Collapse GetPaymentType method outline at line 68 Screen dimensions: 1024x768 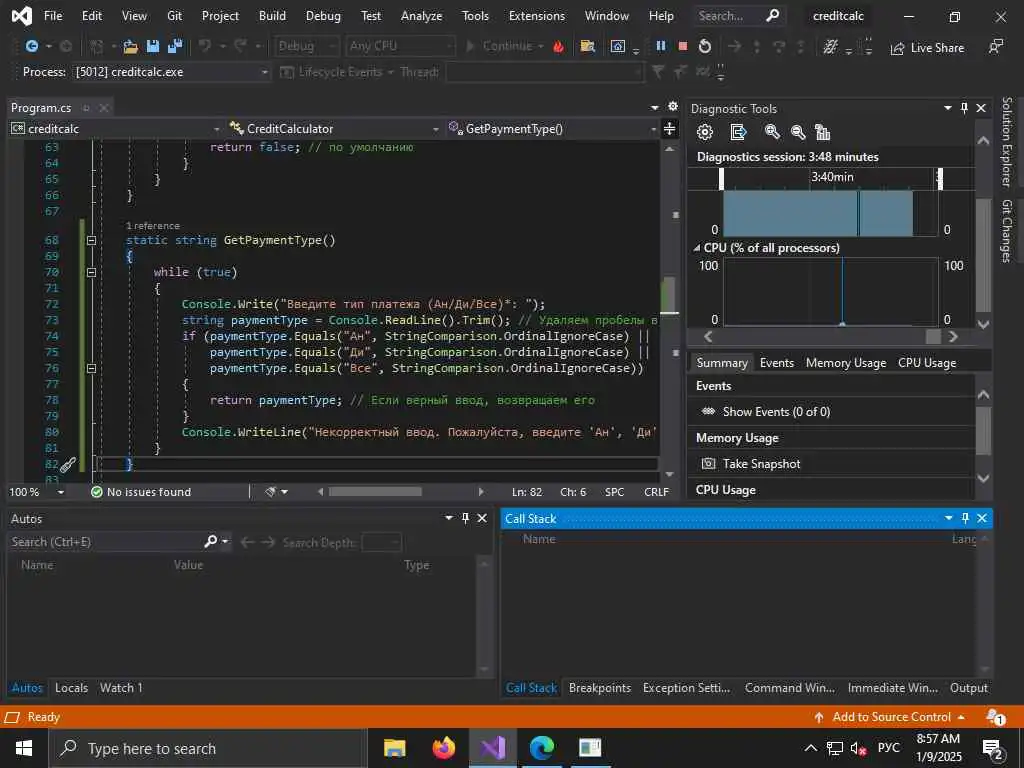tap(91, 240)
